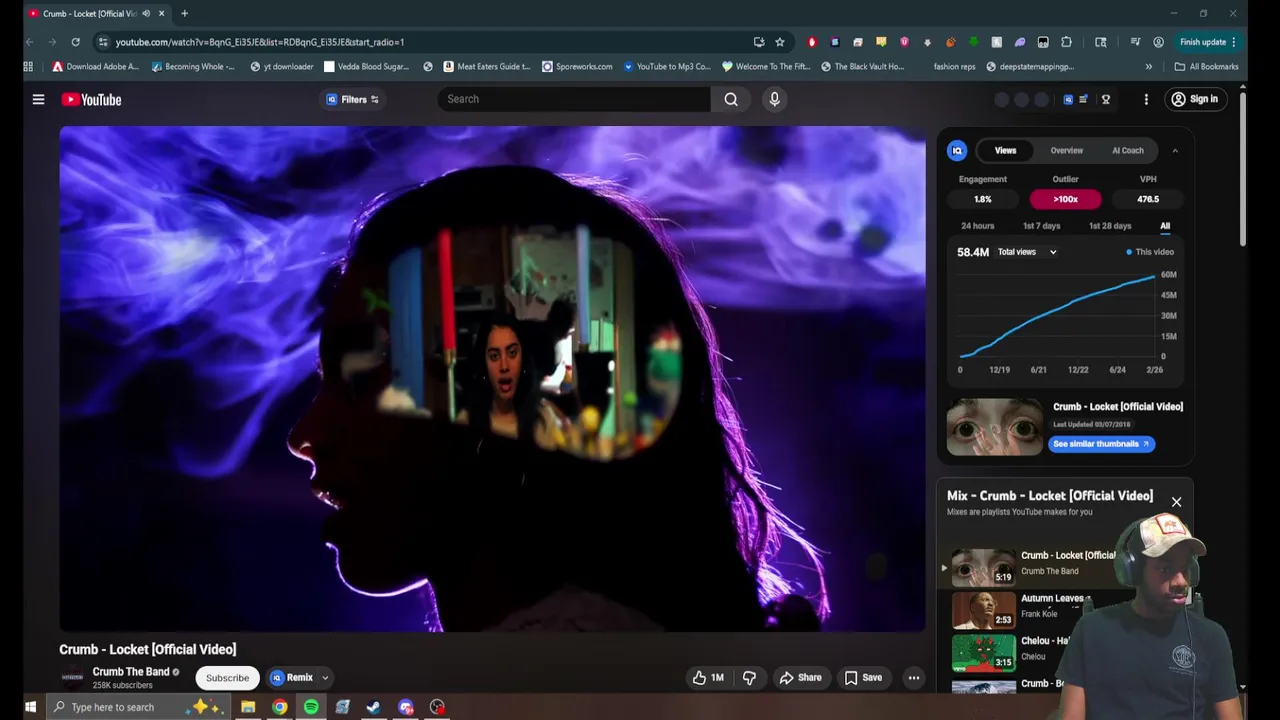Screen dimensions: 1280x720
Task: Click the video player area
Action: [x=492, y=379]
